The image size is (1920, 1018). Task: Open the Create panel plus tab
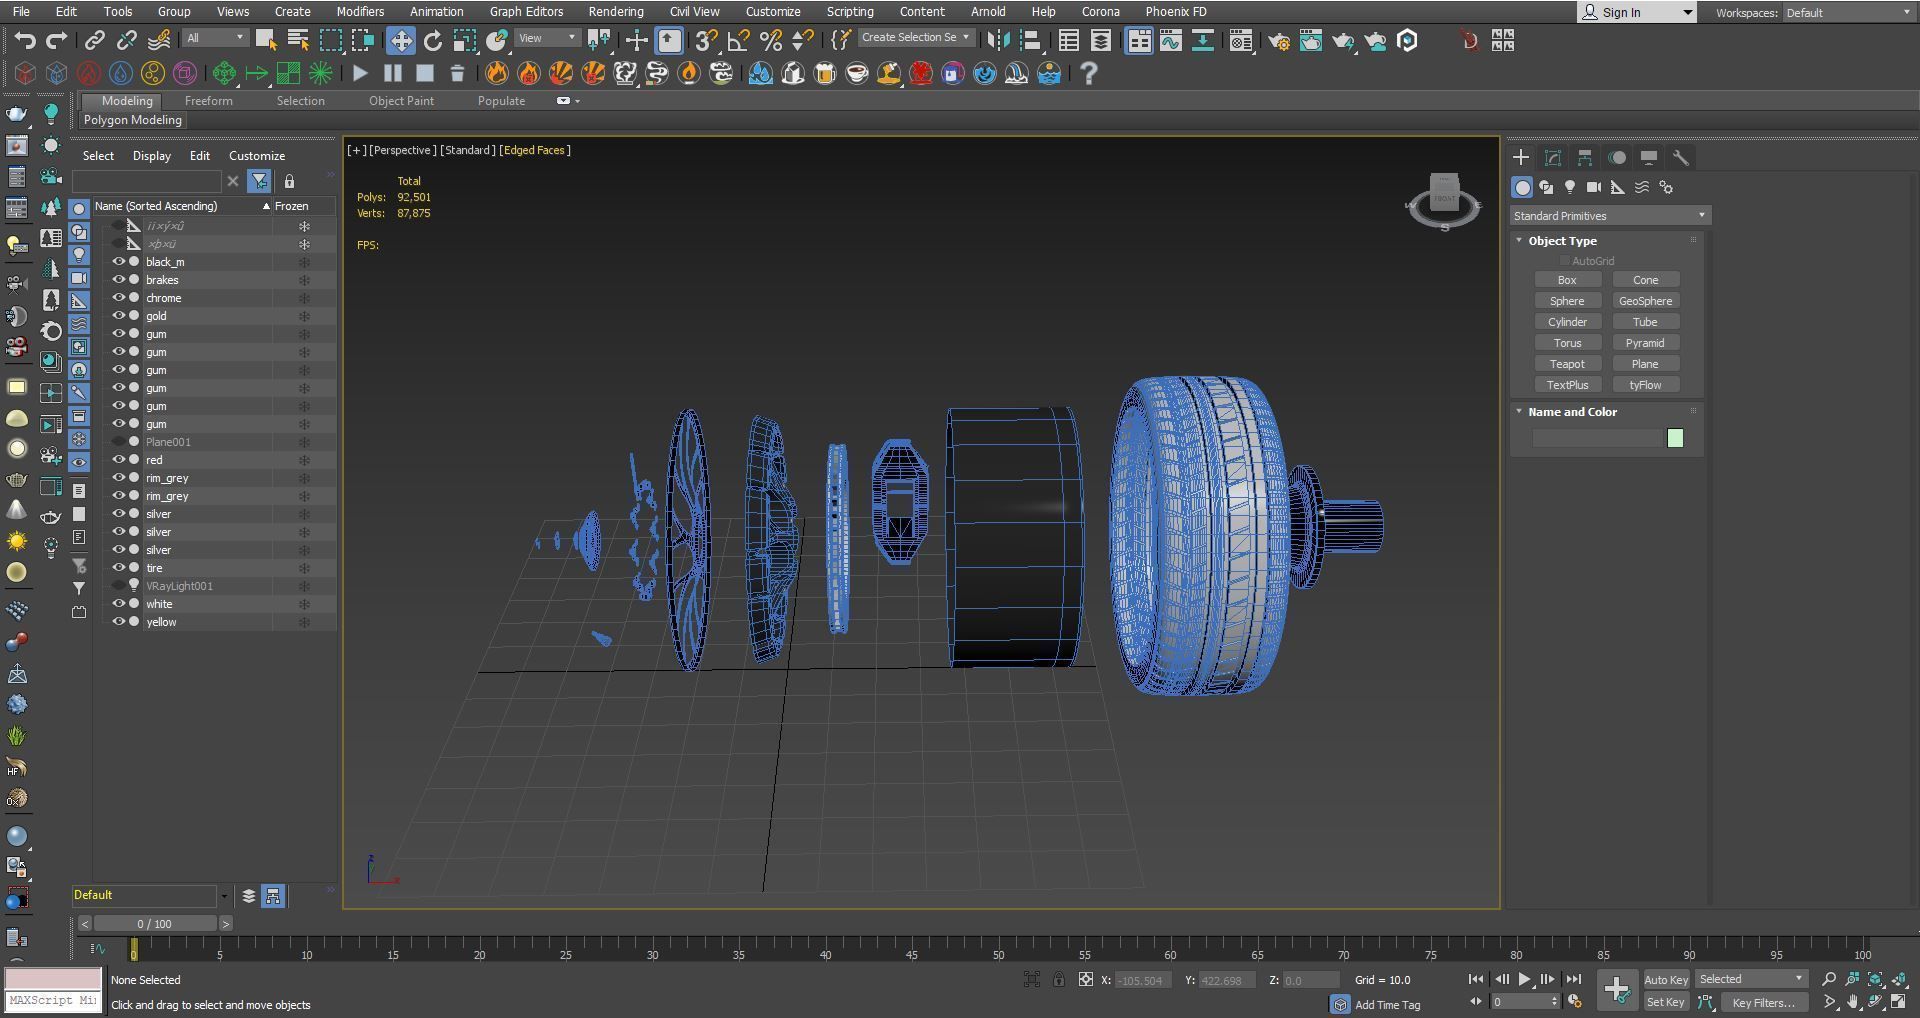coord(1521,158)
